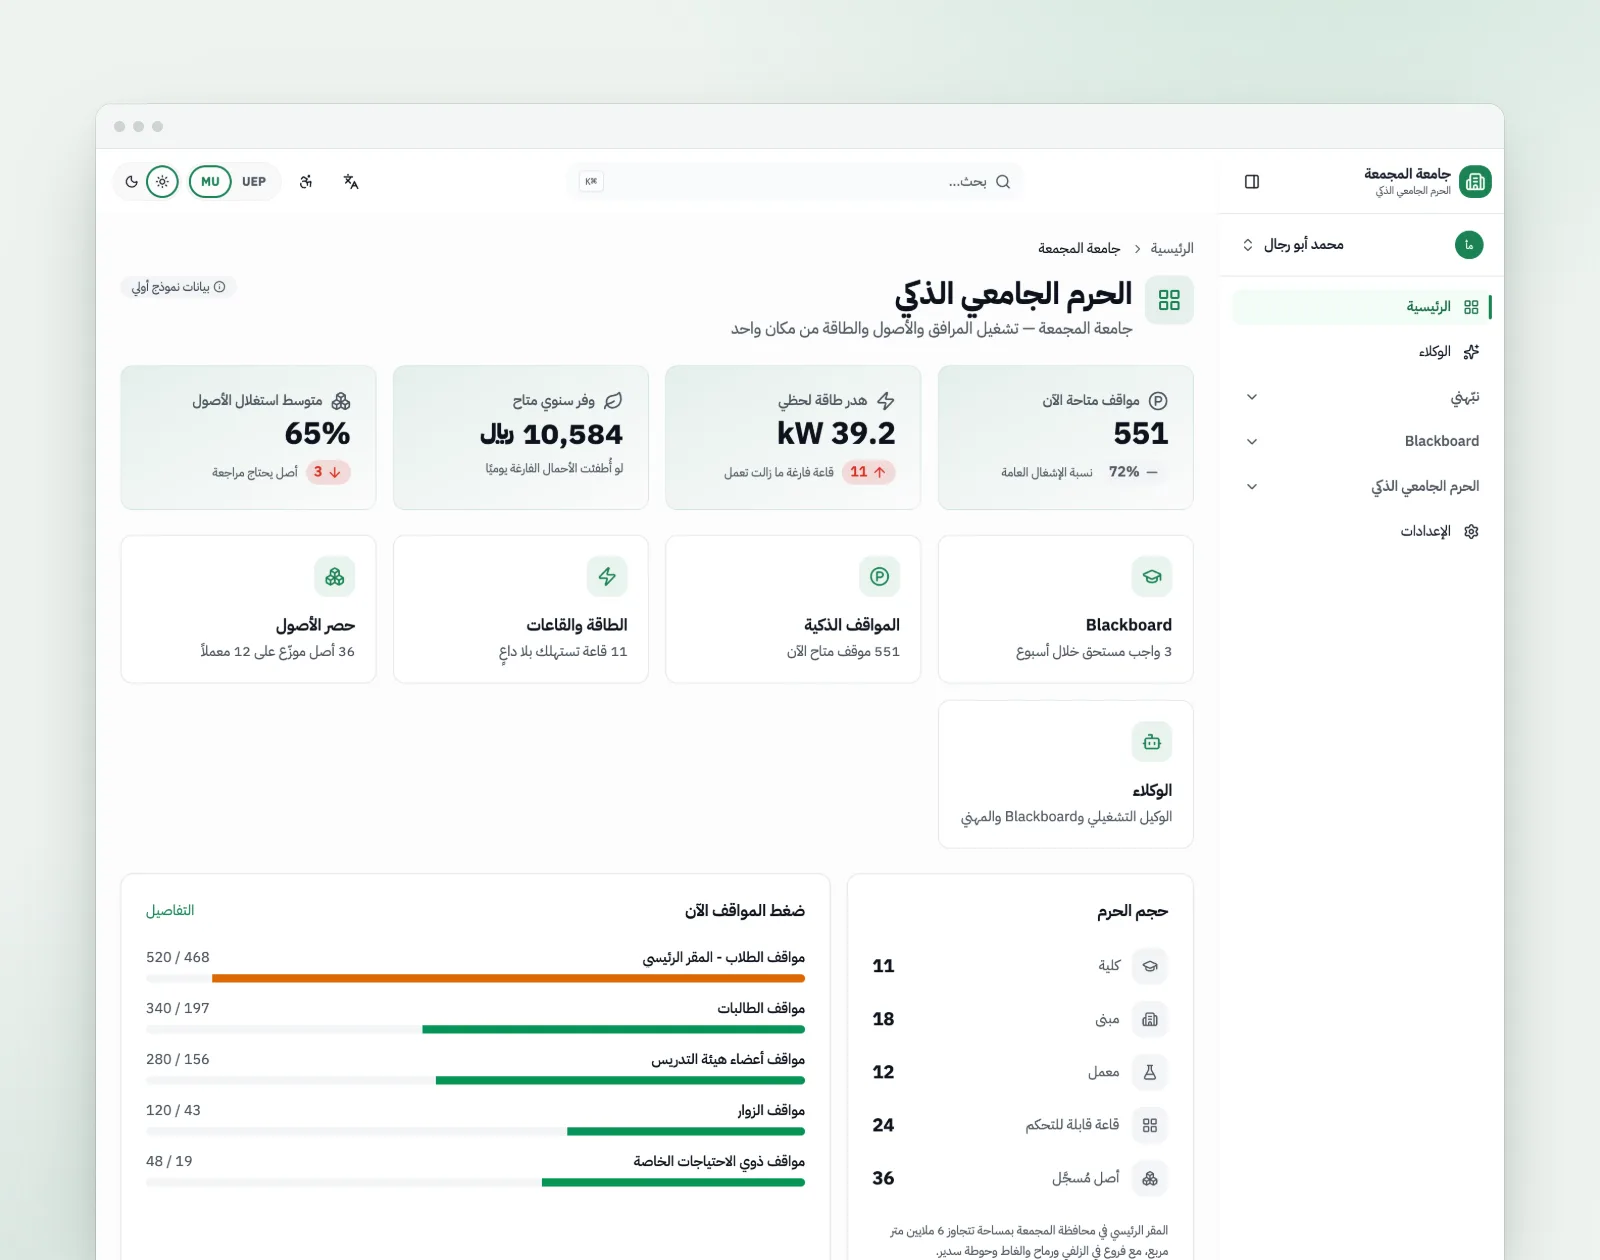Image resolution: width=1600 pixels, height=1260 pixels.
Task: Open accessibility options icon
Action: (x=306, y=182)
